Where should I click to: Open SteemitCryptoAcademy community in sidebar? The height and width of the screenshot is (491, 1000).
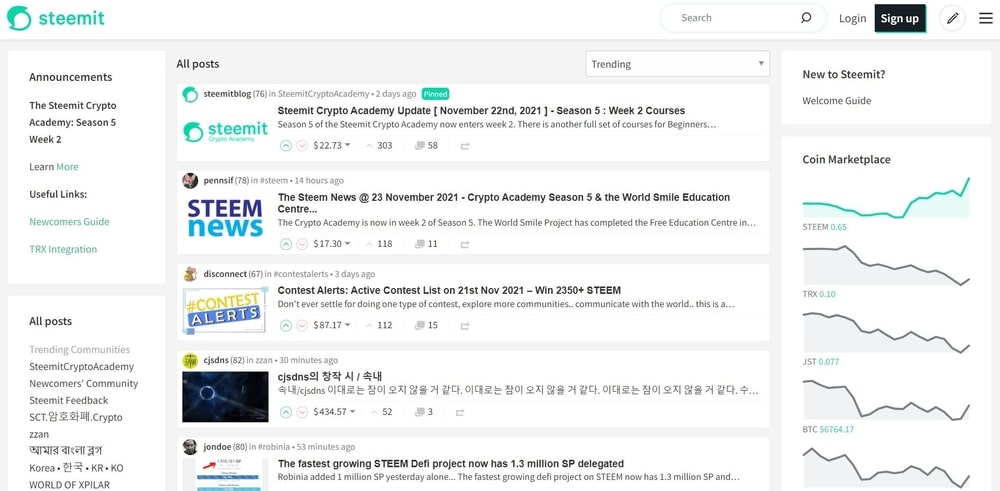(82, 367)
